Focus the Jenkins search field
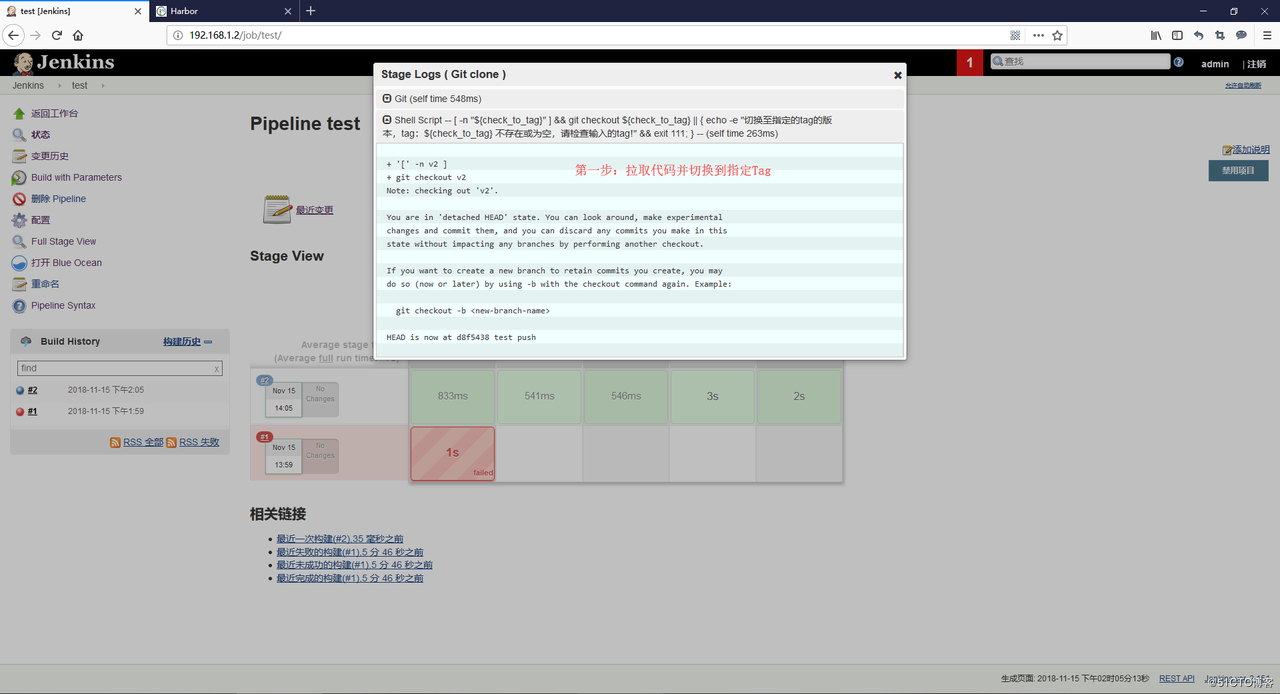This screenshot has height=694, width=1280. [1080, 62]
